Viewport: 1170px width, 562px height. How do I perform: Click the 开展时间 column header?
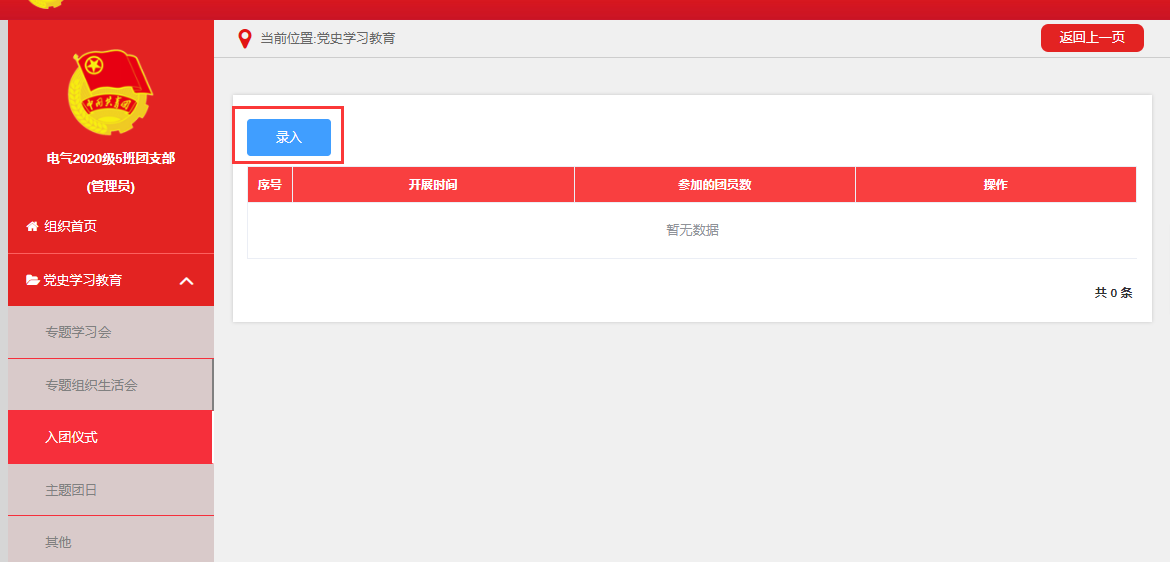pyautogui.click(x=433, y=185)
